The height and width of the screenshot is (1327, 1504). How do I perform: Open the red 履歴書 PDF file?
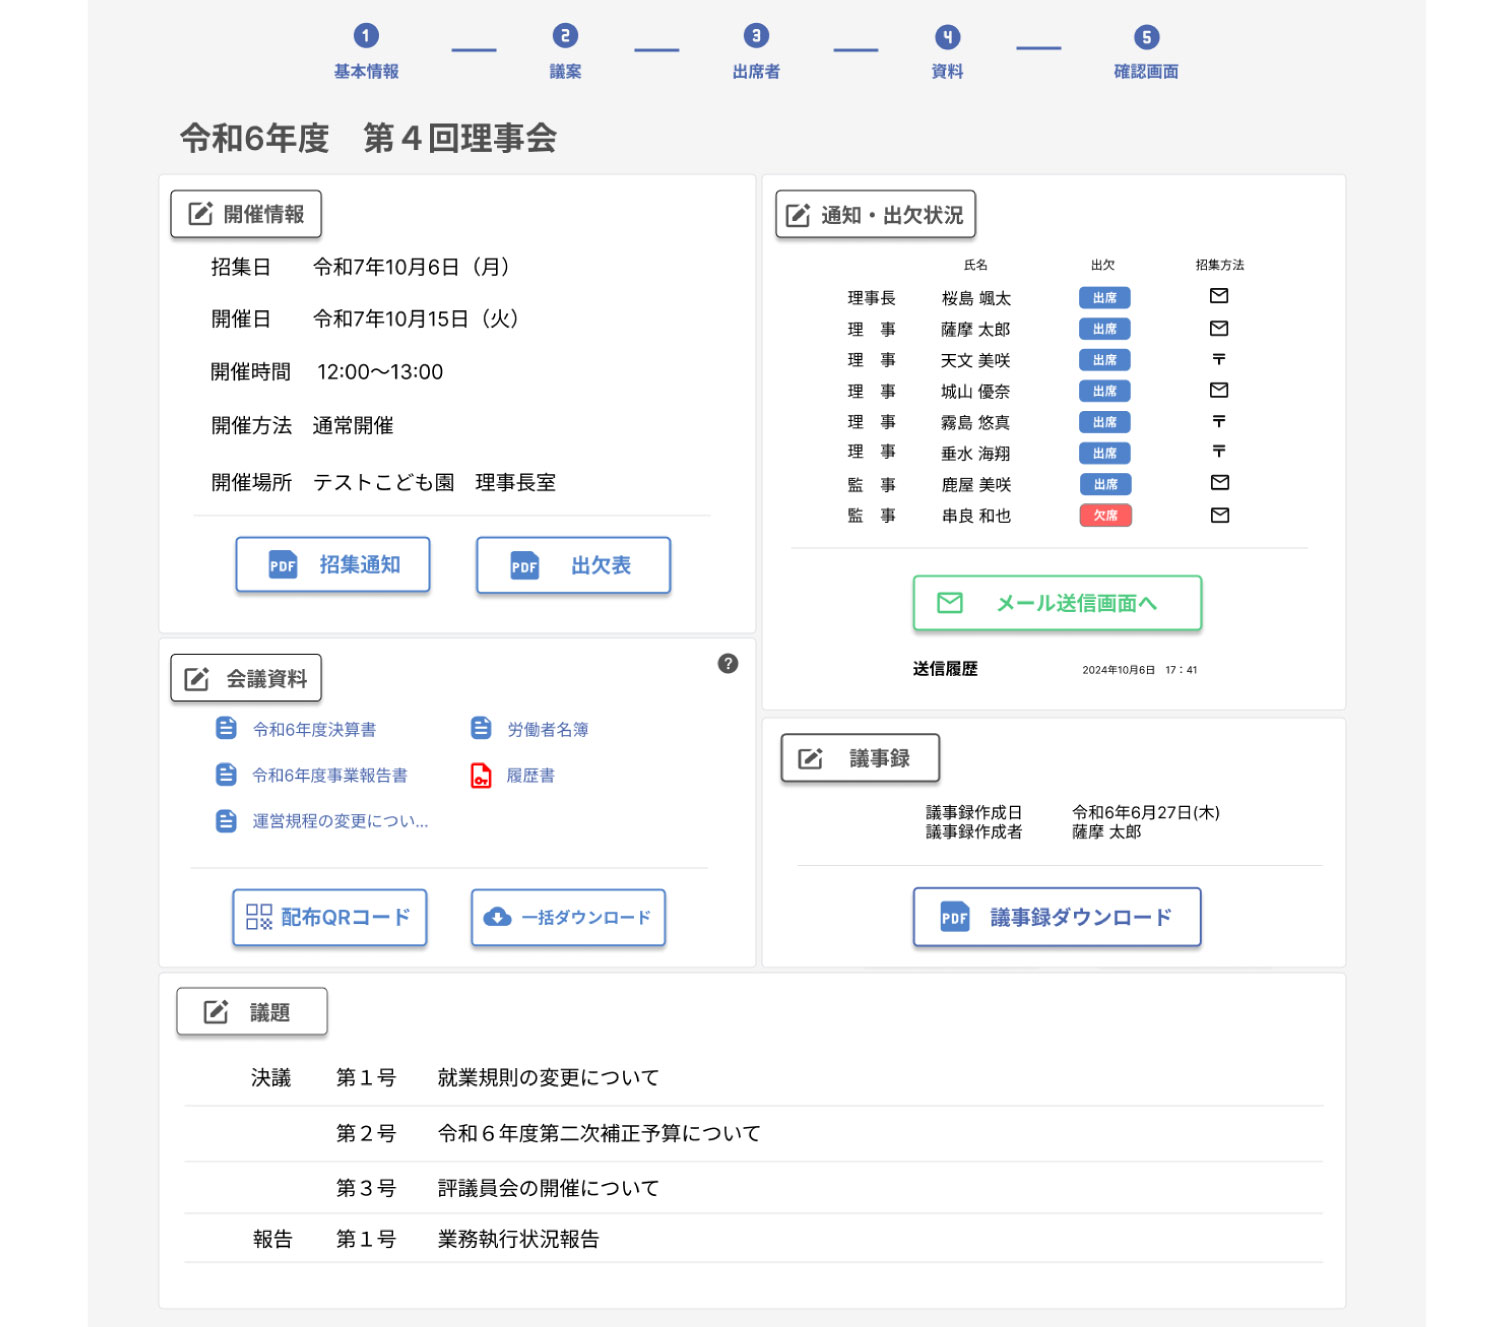coord(529,775)
